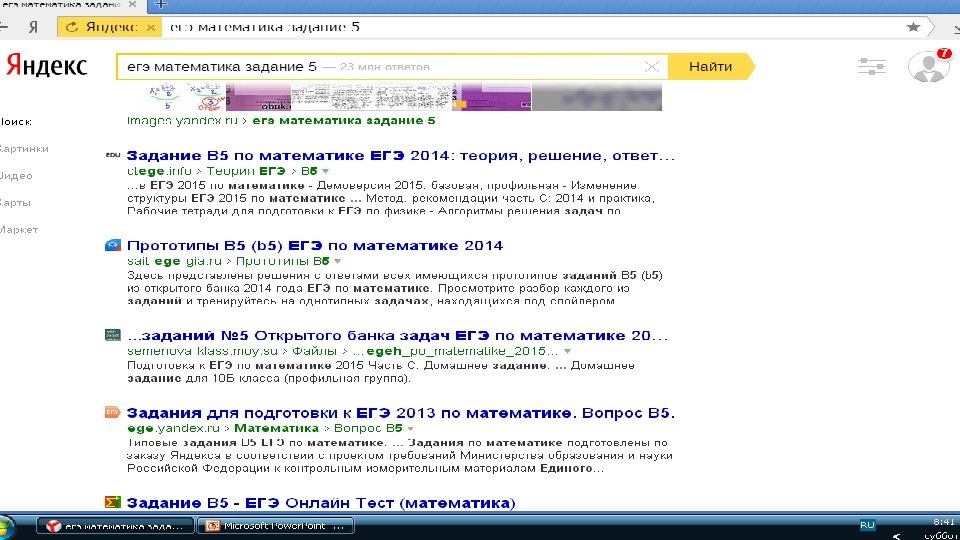The width and height of the screenshot is (960, 540).
Task: Click the Теория ЕГЭ breadcrumb link
Action: tap(246, 171)
